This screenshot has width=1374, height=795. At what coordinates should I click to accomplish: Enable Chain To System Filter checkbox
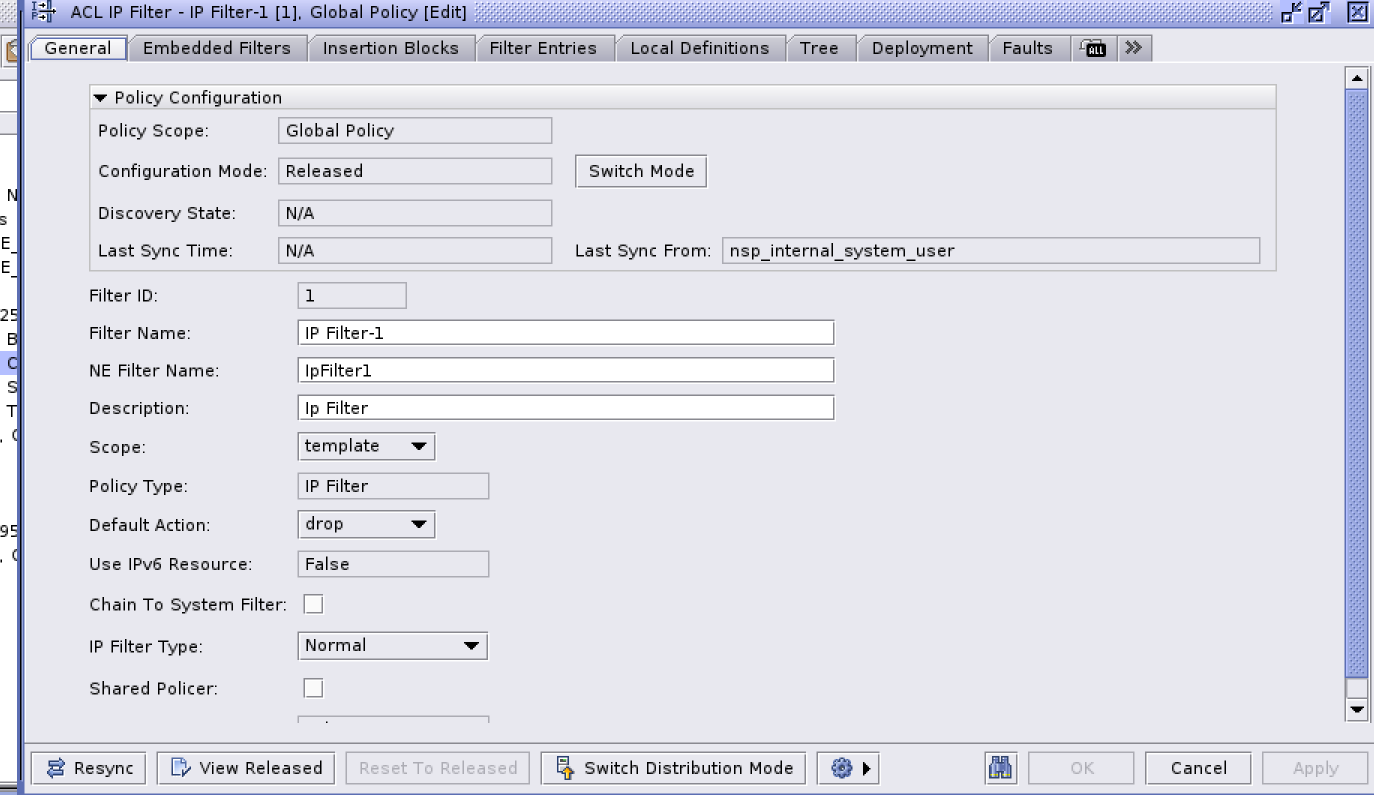[x=313, y=604]
